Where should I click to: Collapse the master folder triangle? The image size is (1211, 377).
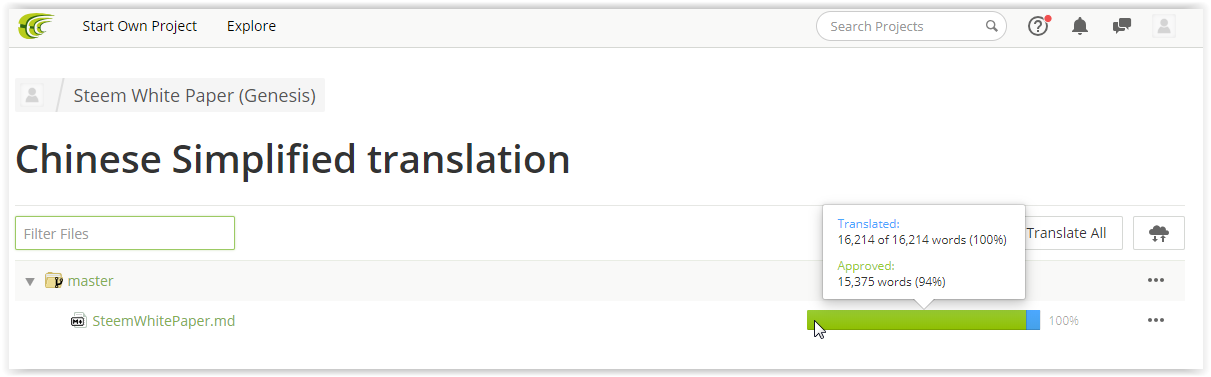30,282
